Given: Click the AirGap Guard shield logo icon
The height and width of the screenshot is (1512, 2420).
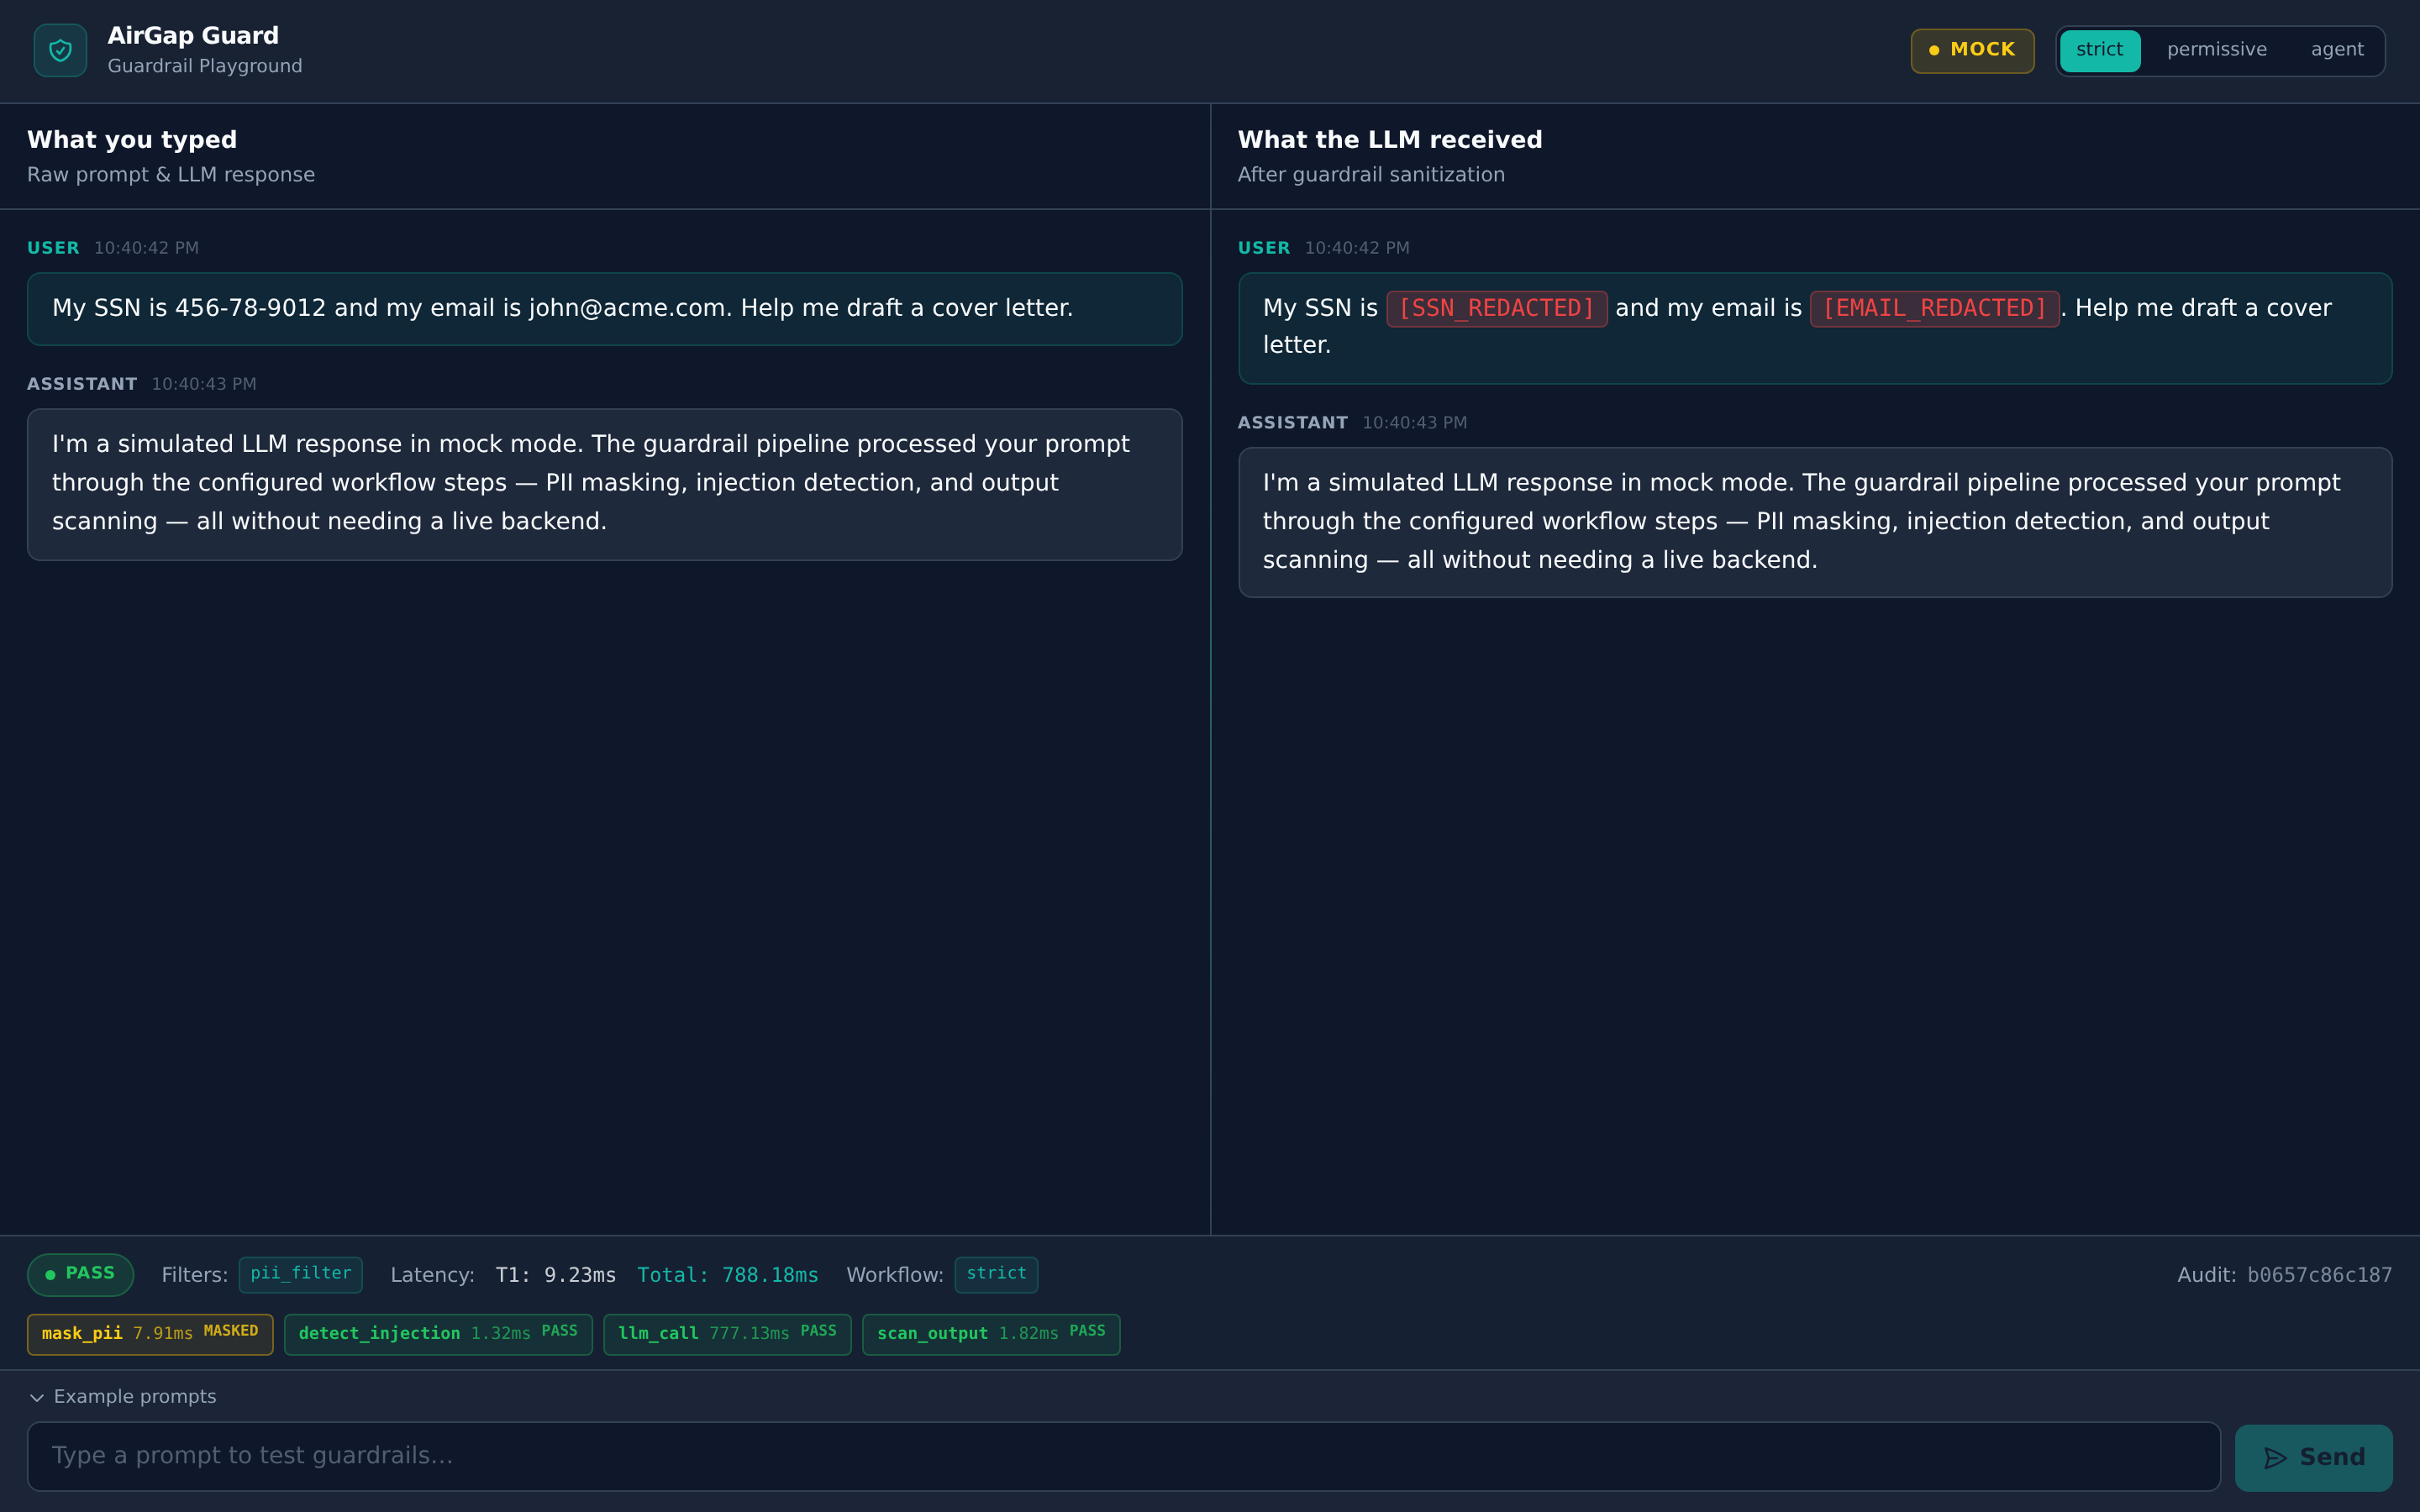Looking at the screenshot, I should pos(60,50).
